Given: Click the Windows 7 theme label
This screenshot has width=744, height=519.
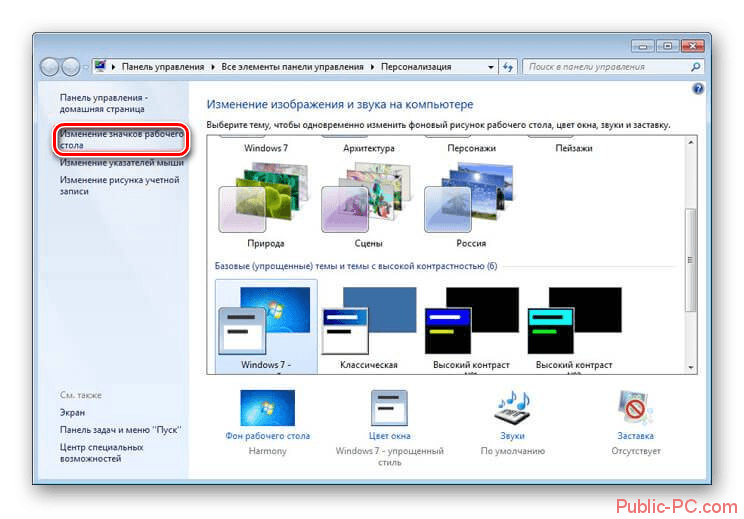Looking at the screenshot, I should coord(266,148).
